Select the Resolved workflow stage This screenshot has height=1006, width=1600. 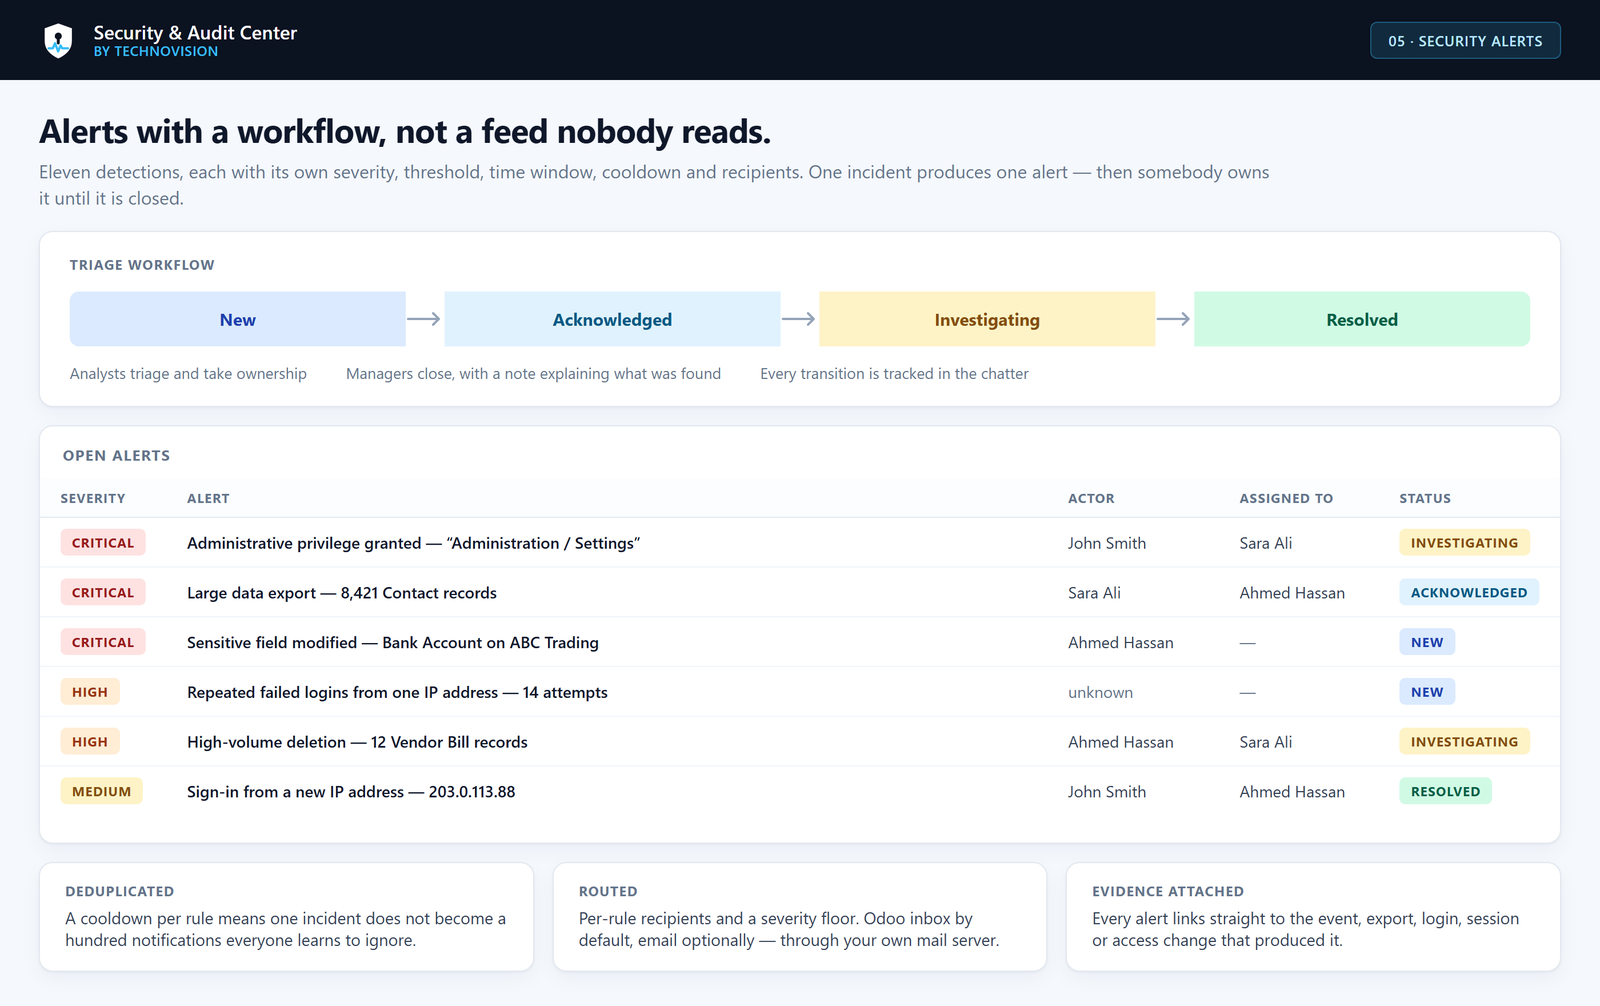point(1362,319)
